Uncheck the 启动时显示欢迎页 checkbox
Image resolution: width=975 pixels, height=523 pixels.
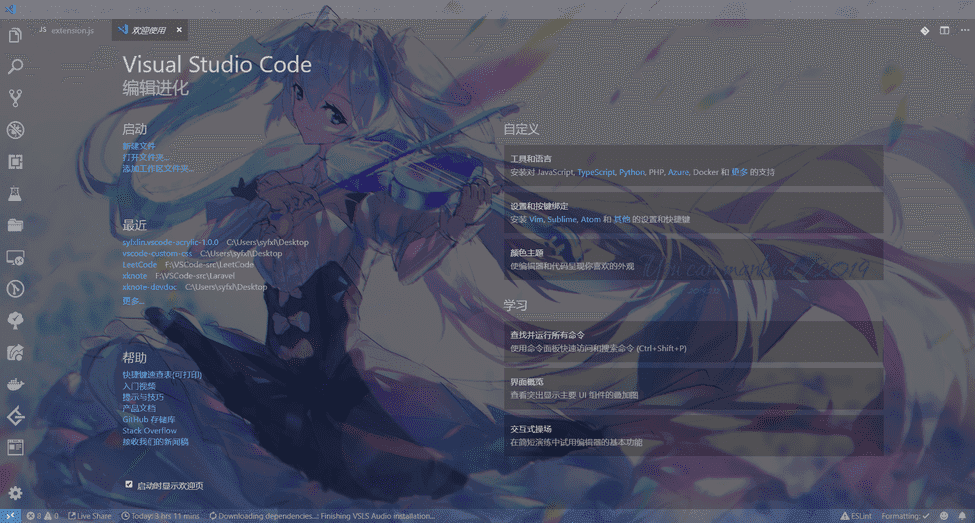tap(129, 484)
